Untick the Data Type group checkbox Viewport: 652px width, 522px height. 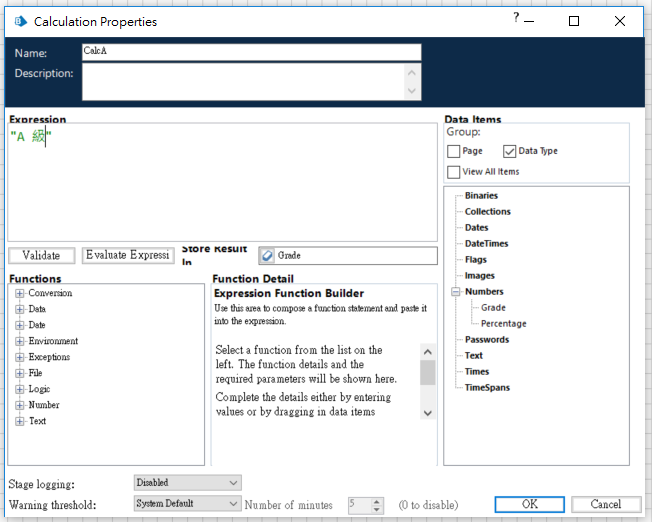pos(509,151)
